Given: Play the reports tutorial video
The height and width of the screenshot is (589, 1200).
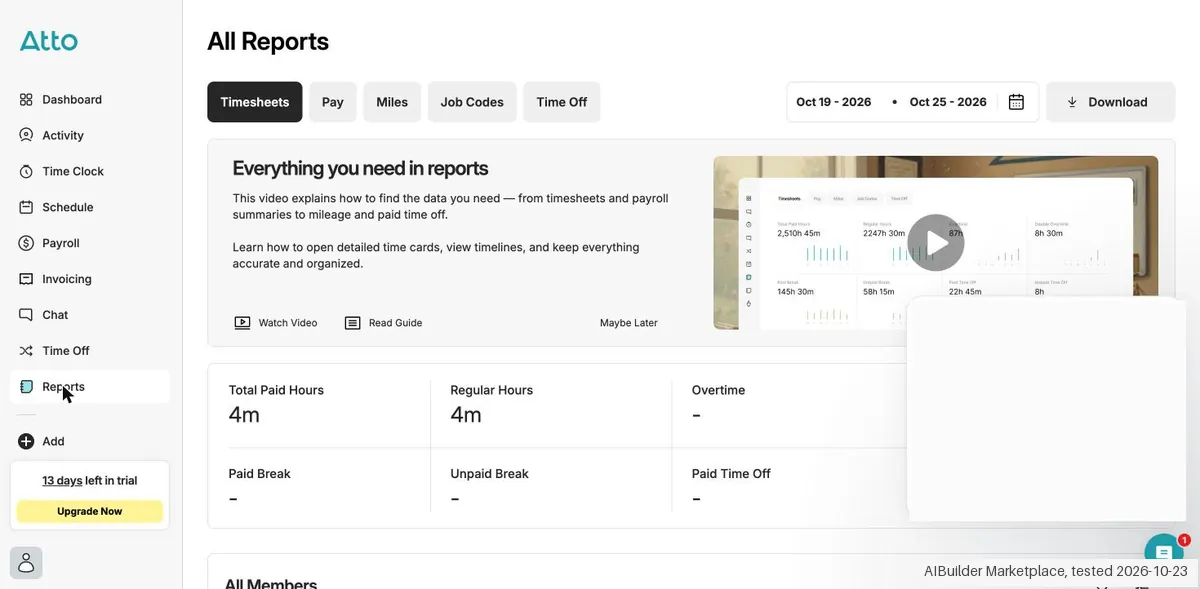Looking at the screenshot, I should tap(936, 243).
